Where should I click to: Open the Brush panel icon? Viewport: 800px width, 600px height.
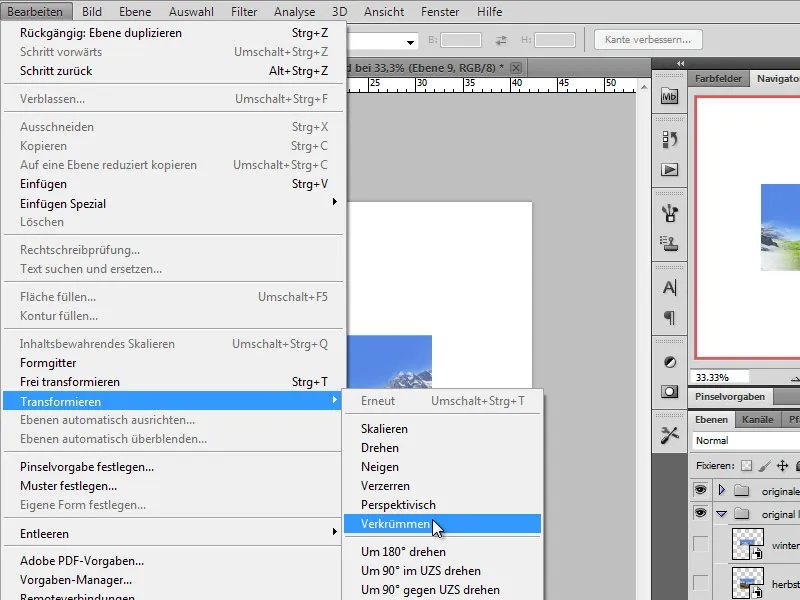tap(669, 213)
